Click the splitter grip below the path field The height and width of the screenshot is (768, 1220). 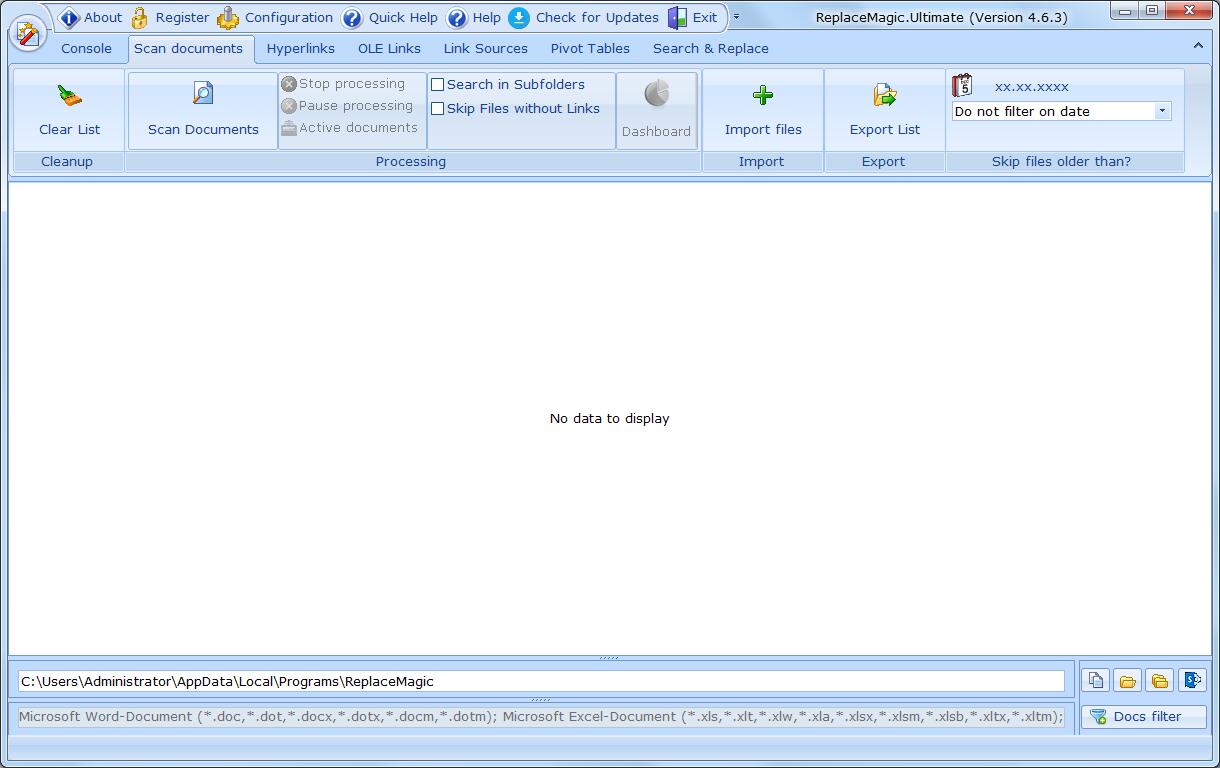(x=541, y=700)
